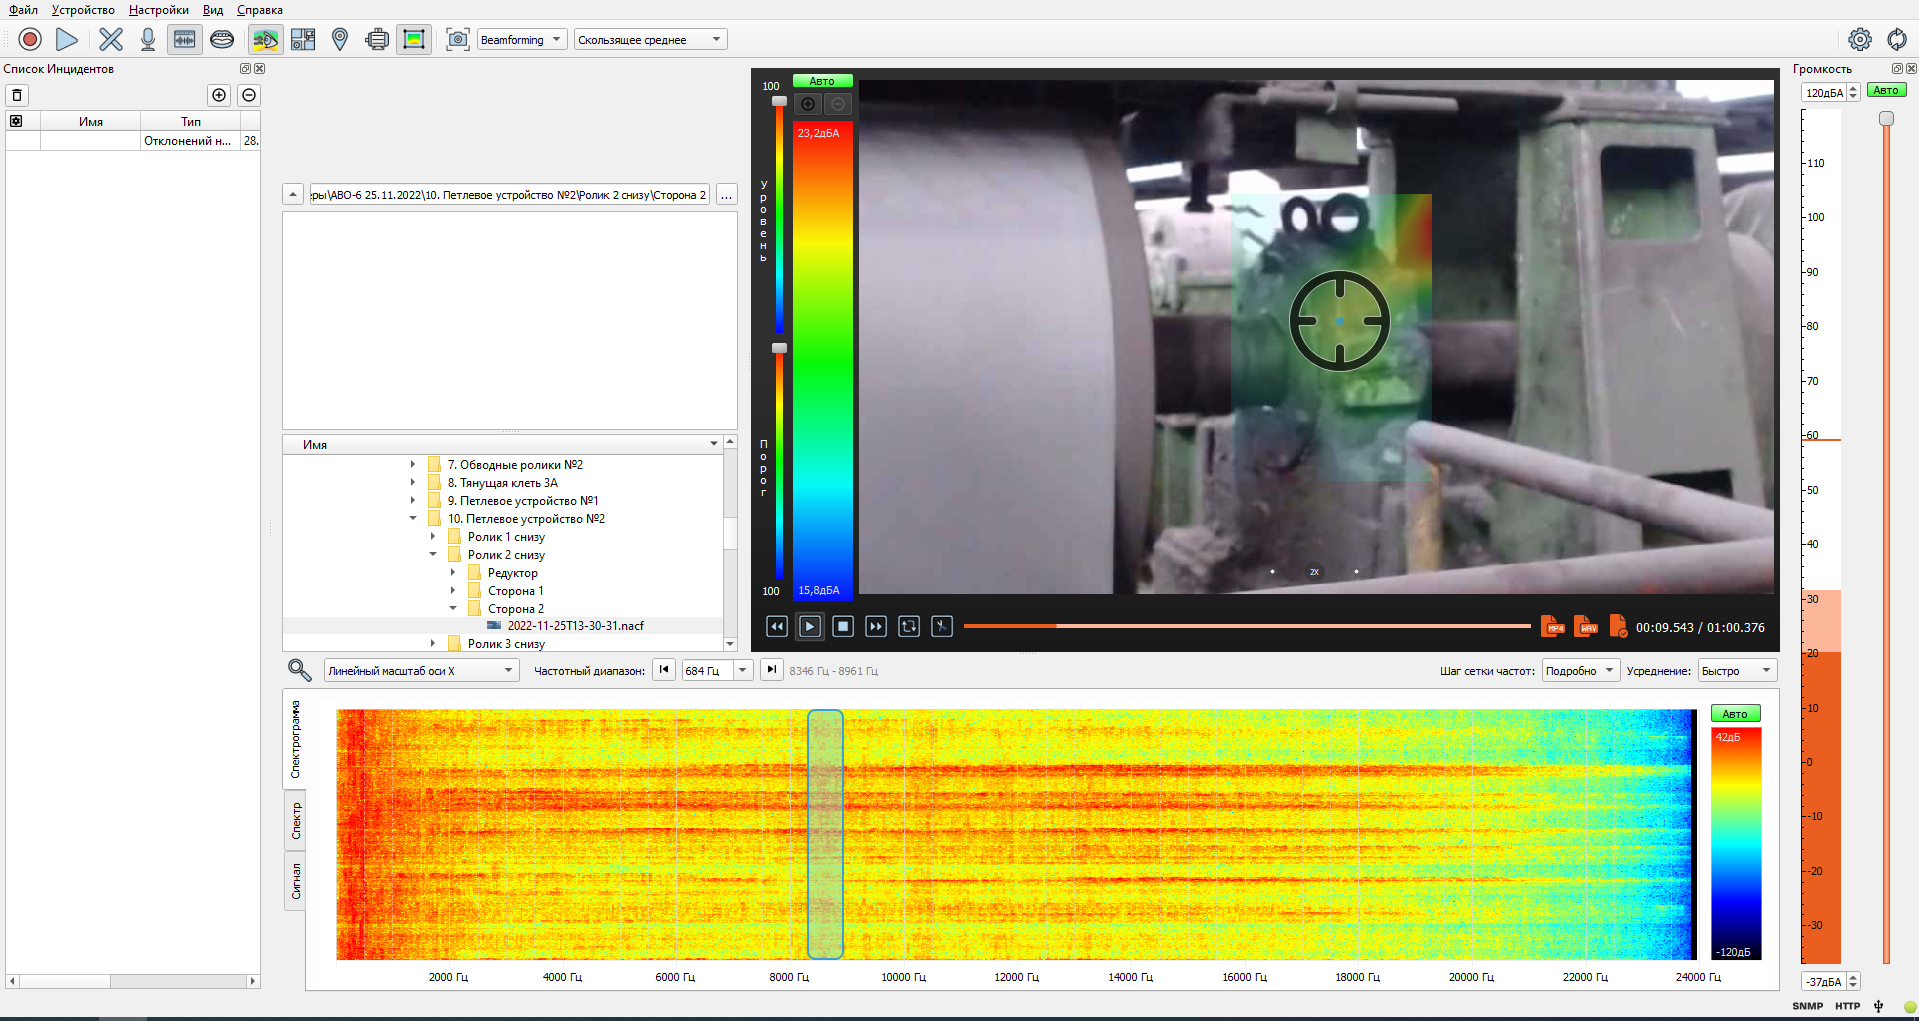Click the snapshot camera icon
The image size is (1919, 1021).
point(457,39)
